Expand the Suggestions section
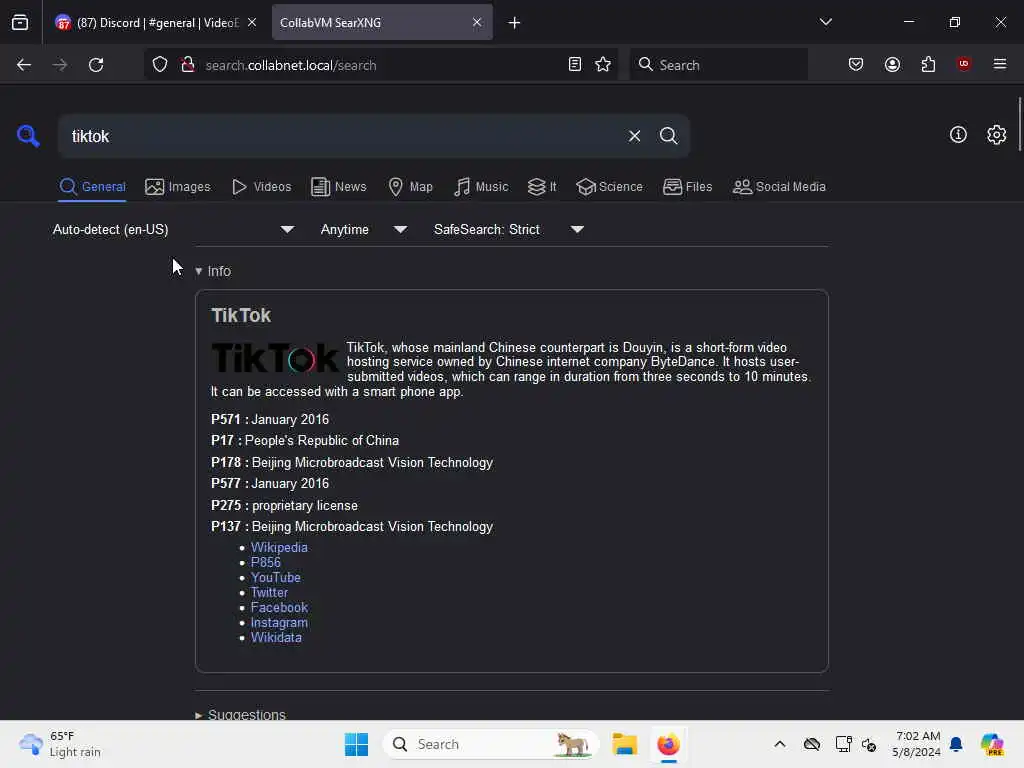Image resolution: width=1024 pixels, height=768 pixels. 240,714
